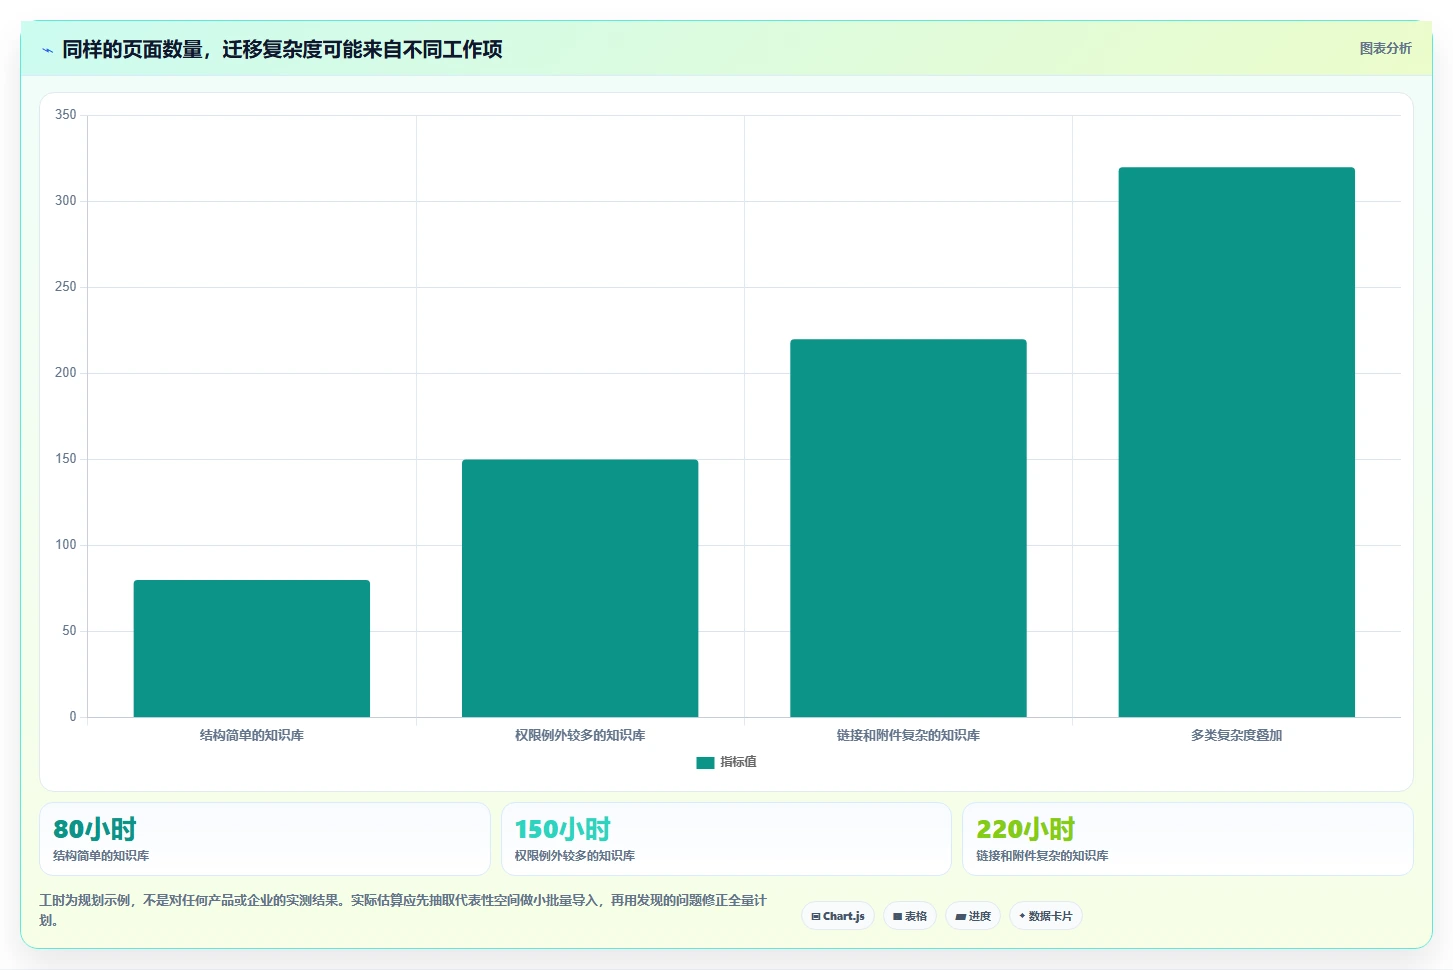Image resolution: width=1453 pixels, height=970 pixels.
Task: Click the 150小时 card value
Action: [x=563, y=829]
